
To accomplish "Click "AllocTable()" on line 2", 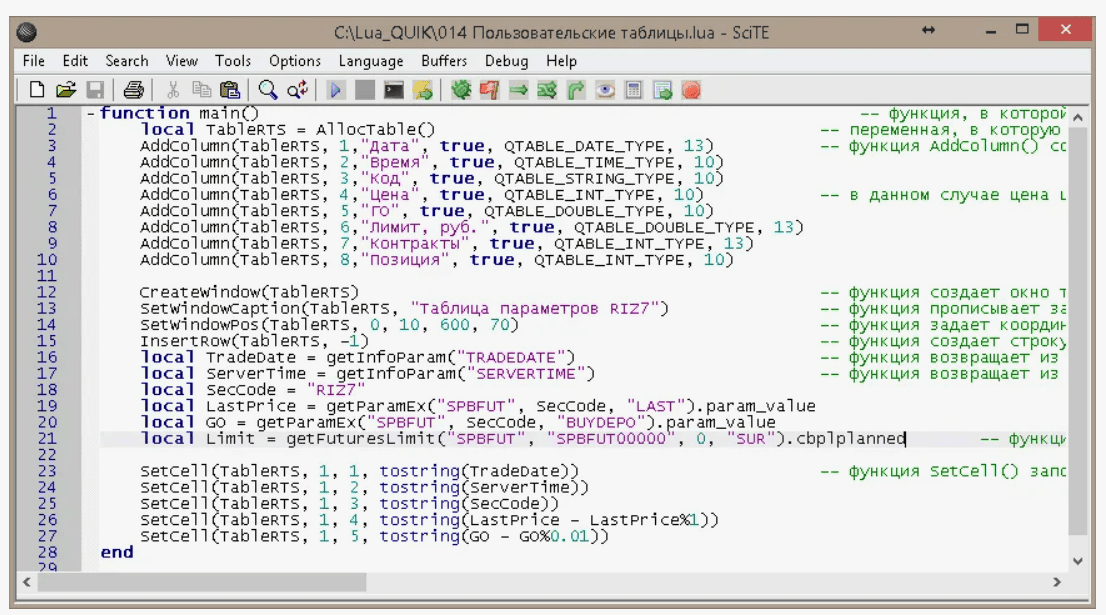I will (x=375, y=130).
